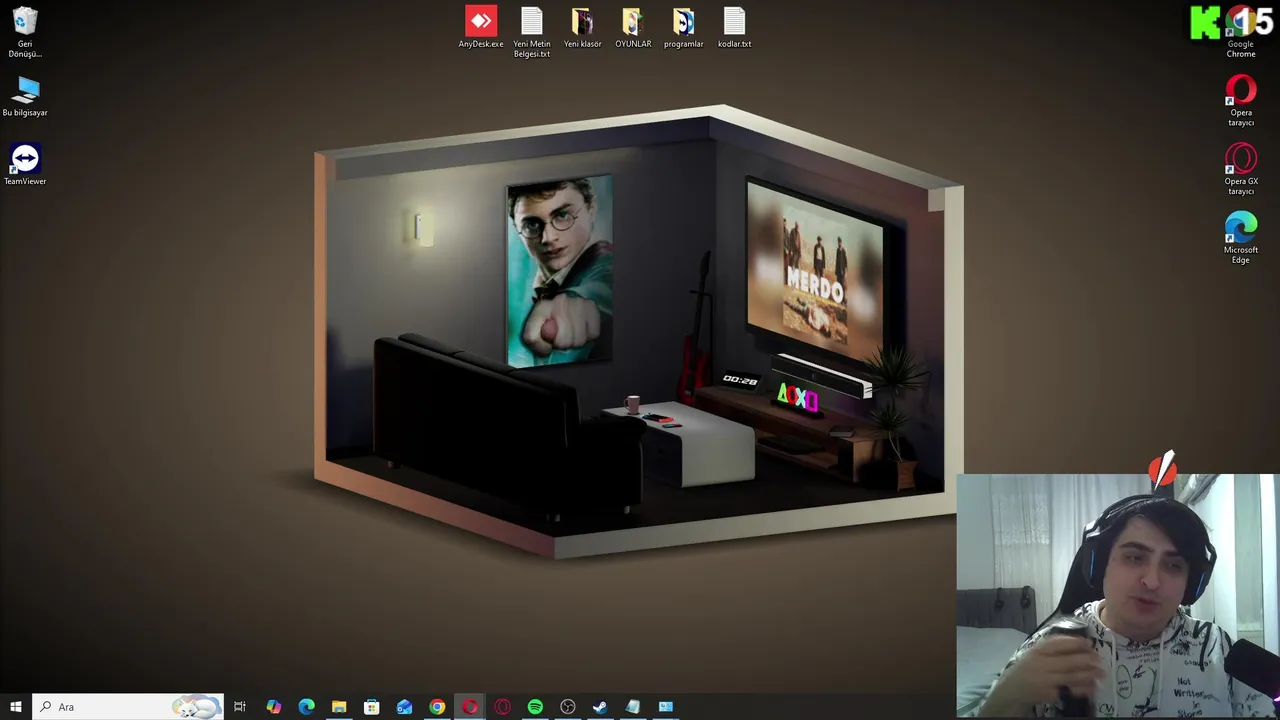Open Copilot from the taskbar
The height and width of the screenshot is (720, 1280).
273,707
